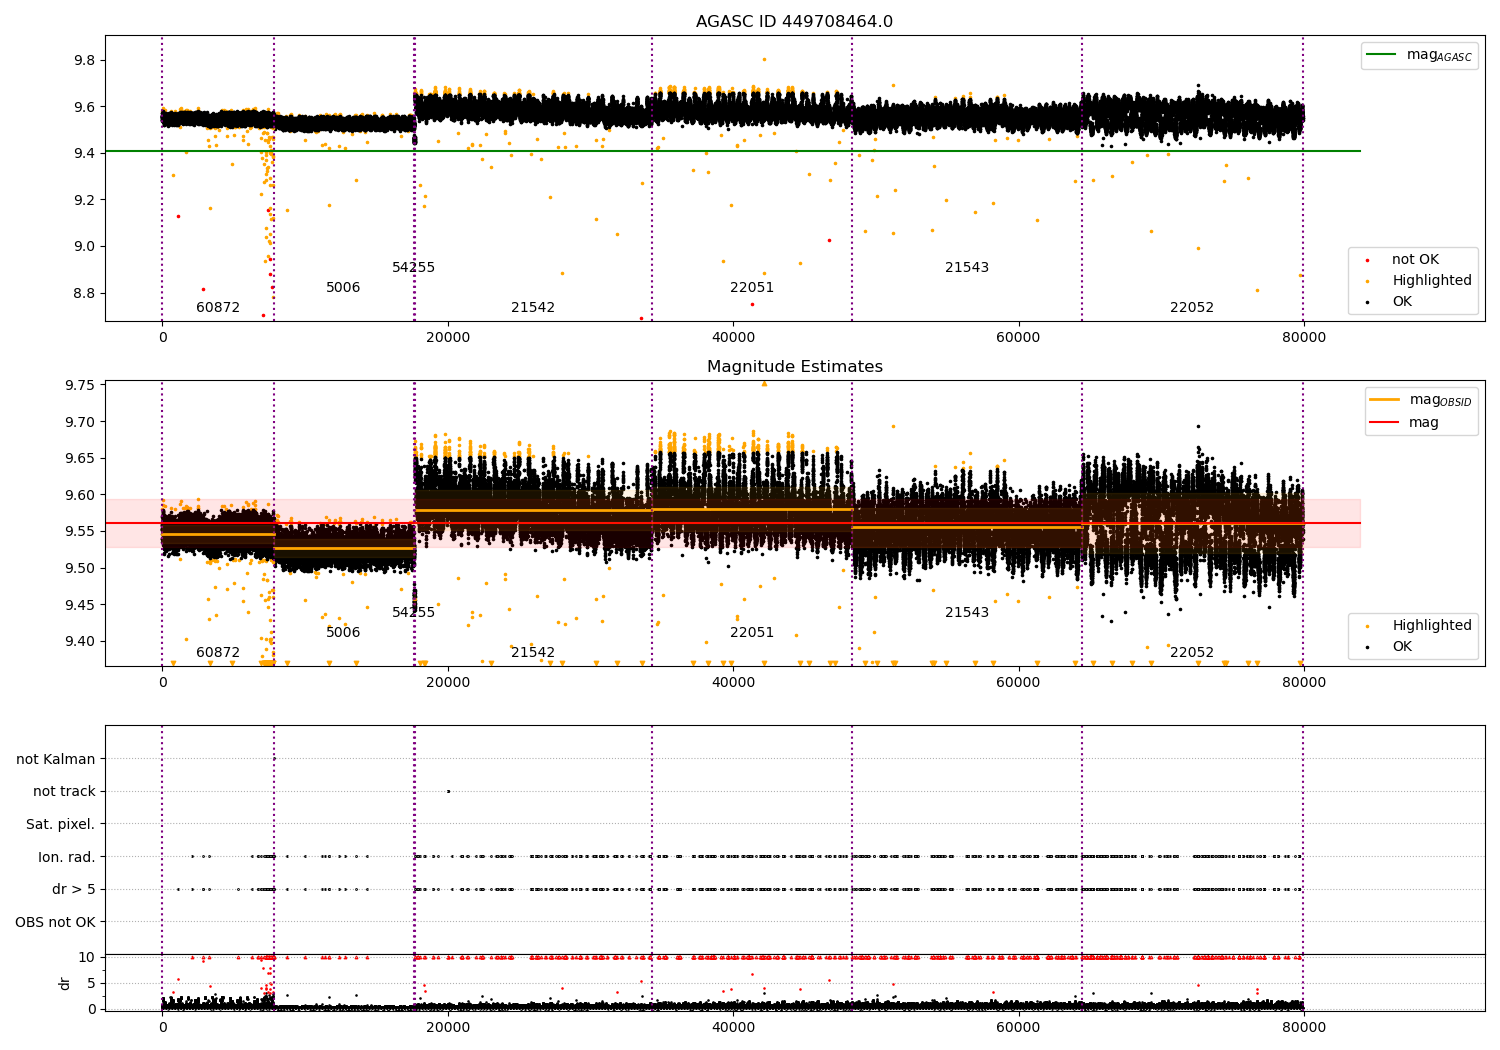This screenshot has height=1050, width=1500.
Task: Click obsid label 21543 in top plot
Action: pyautogui.click(x=967, y=268)
